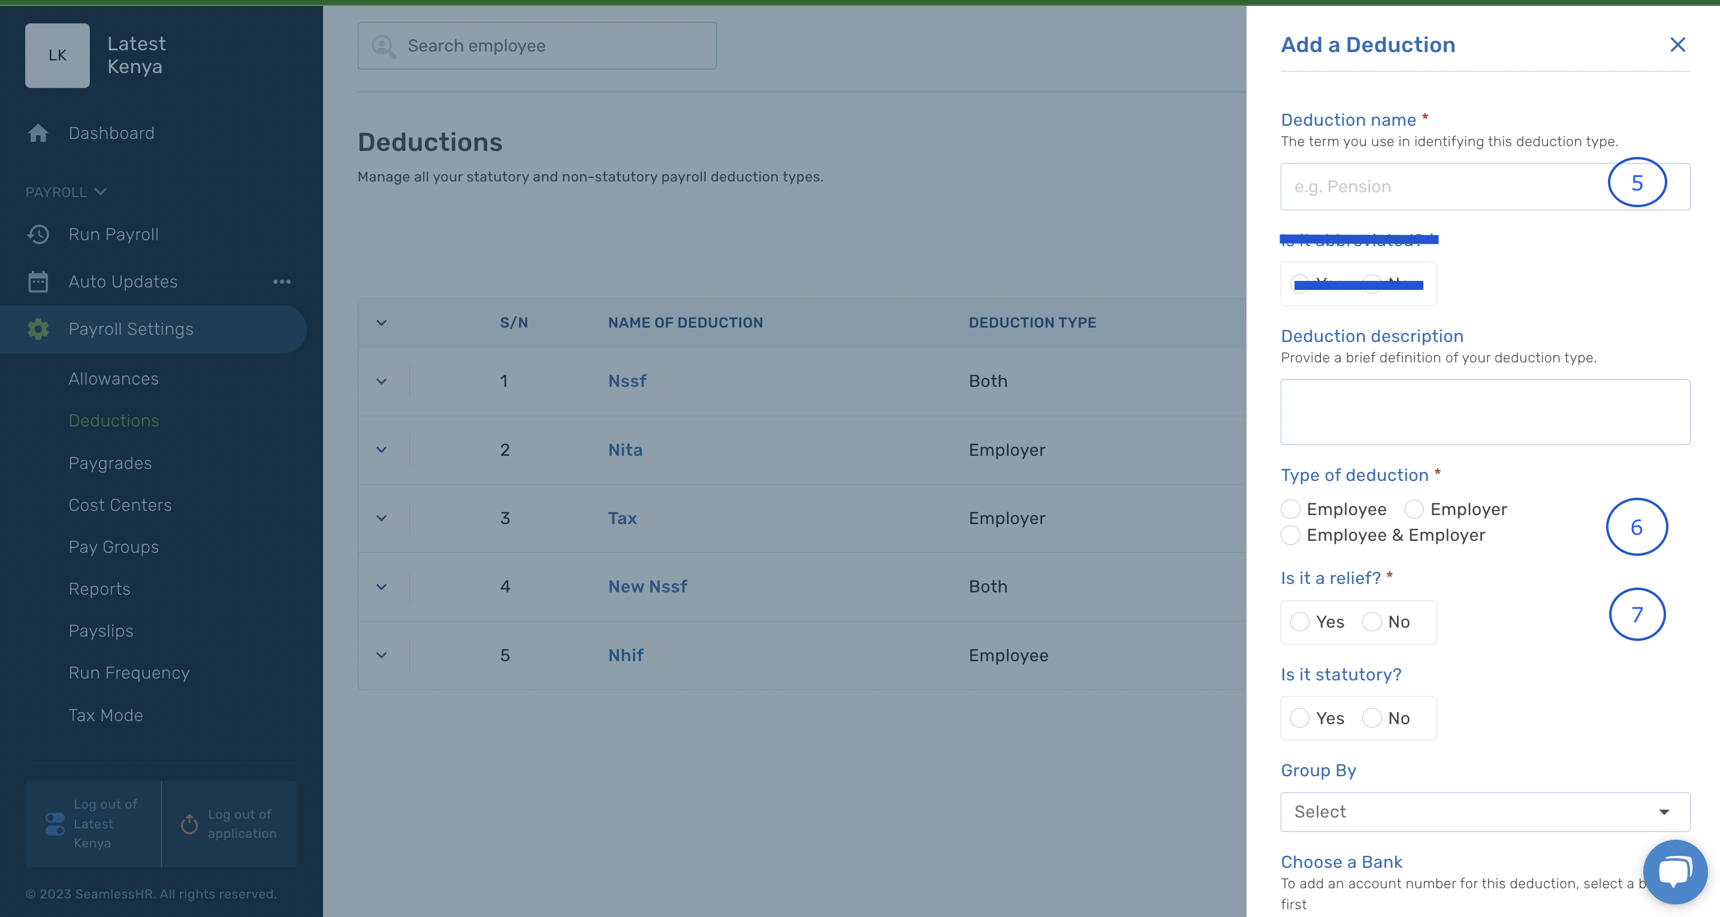
Task: Collapse the PAYROLL sidebar section
Action: [x=99, y=191]
